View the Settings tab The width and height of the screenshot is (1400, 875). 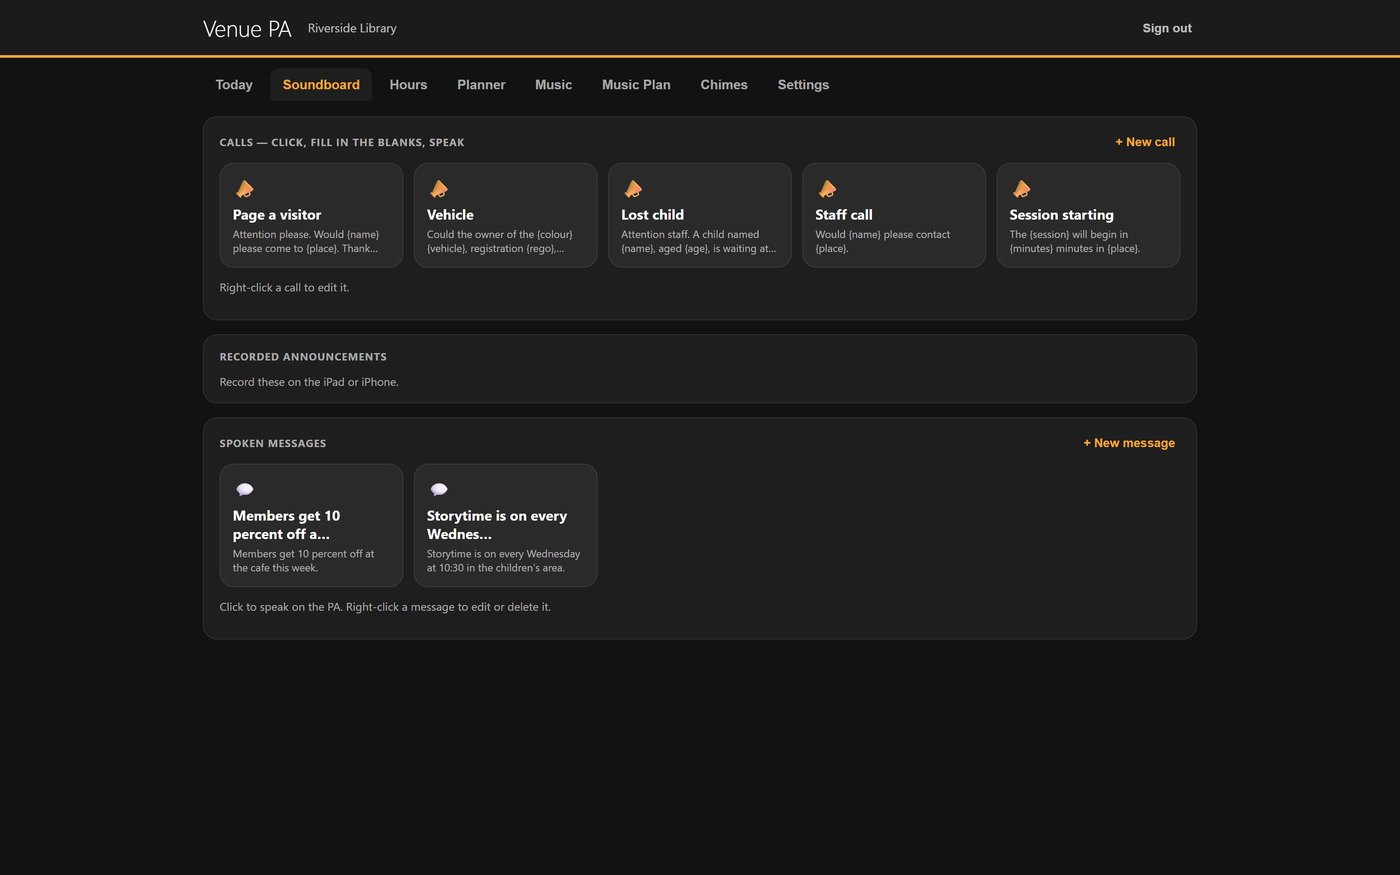(803, 85)
